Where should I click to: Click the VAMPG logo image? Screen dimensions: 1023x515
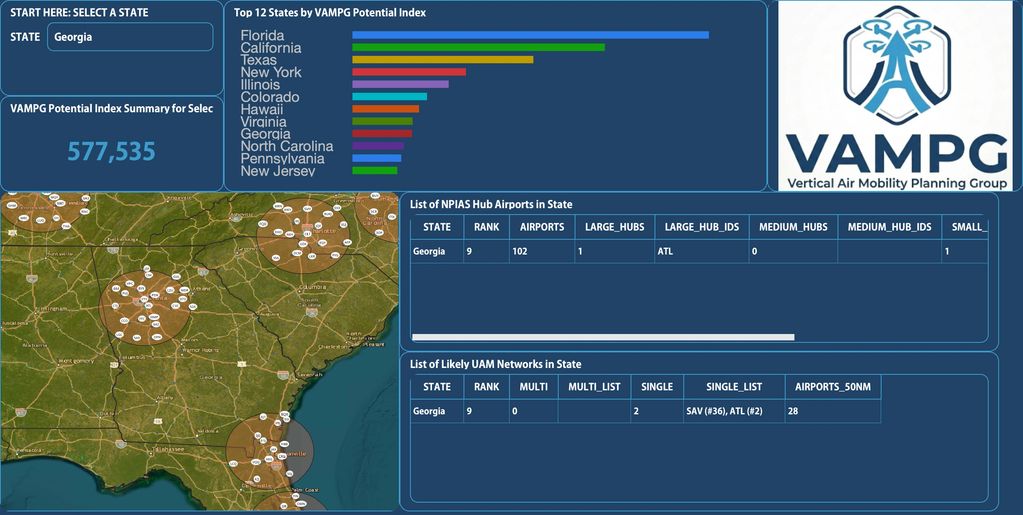click(x=896, y=96)
